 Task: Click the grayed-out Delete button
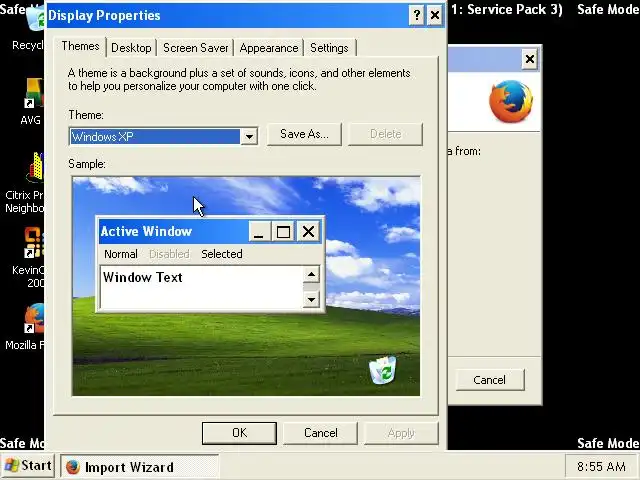pyautogui.click(x=385, y=134)
